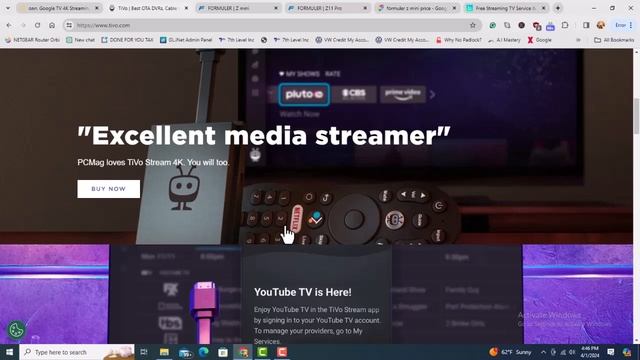This screenshot has height=360, width=640.
Task: Open Microsoft Store from the taskbar
Action: tap(223, 352)
